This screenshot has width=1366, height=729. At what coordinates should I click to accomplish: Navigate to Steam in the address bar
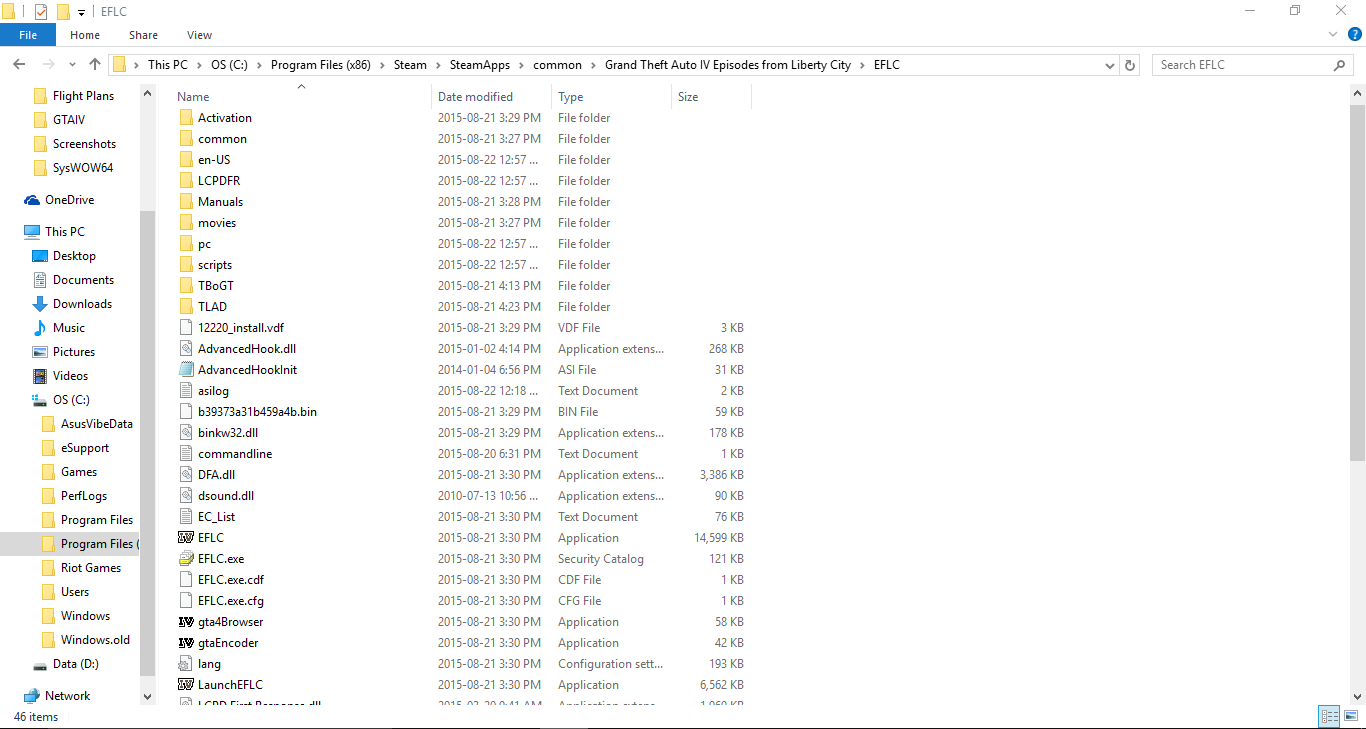(410, 65)
